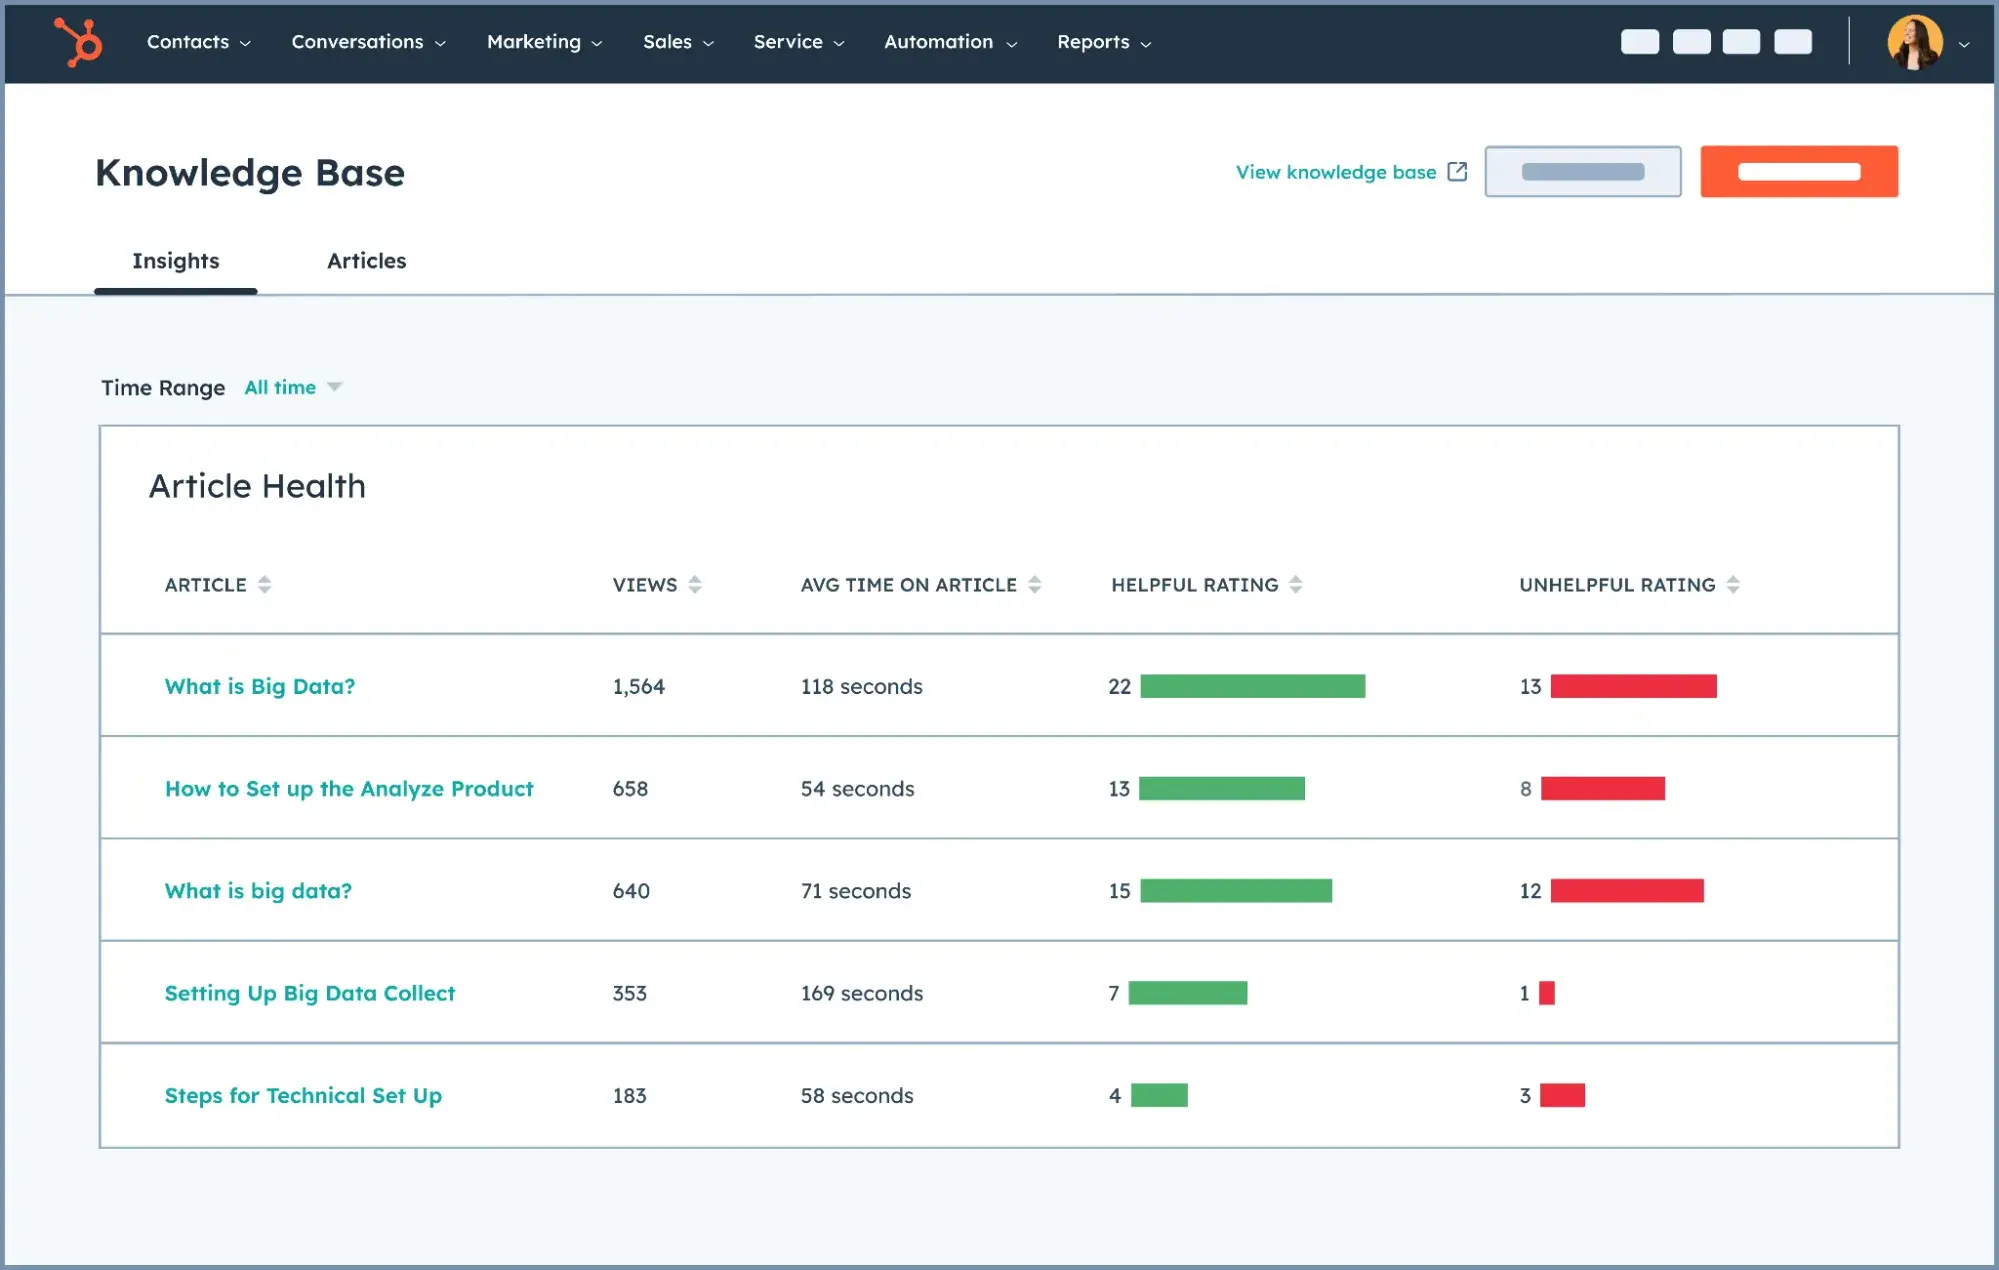Click the HubSpot sprocket logo
1999x1270 pixels.
click(78, 42)
